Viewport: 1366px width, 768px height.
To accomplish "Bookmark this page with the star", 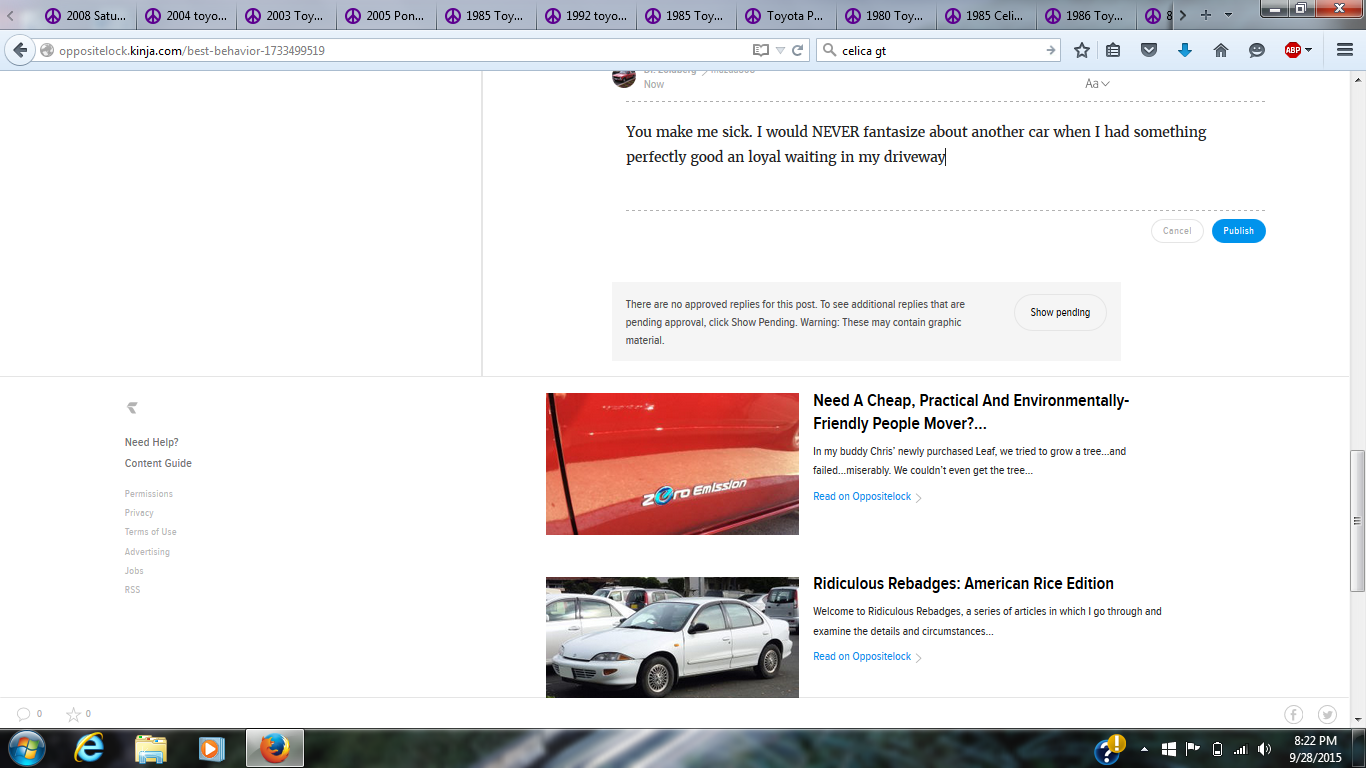I will [1081, 50].
